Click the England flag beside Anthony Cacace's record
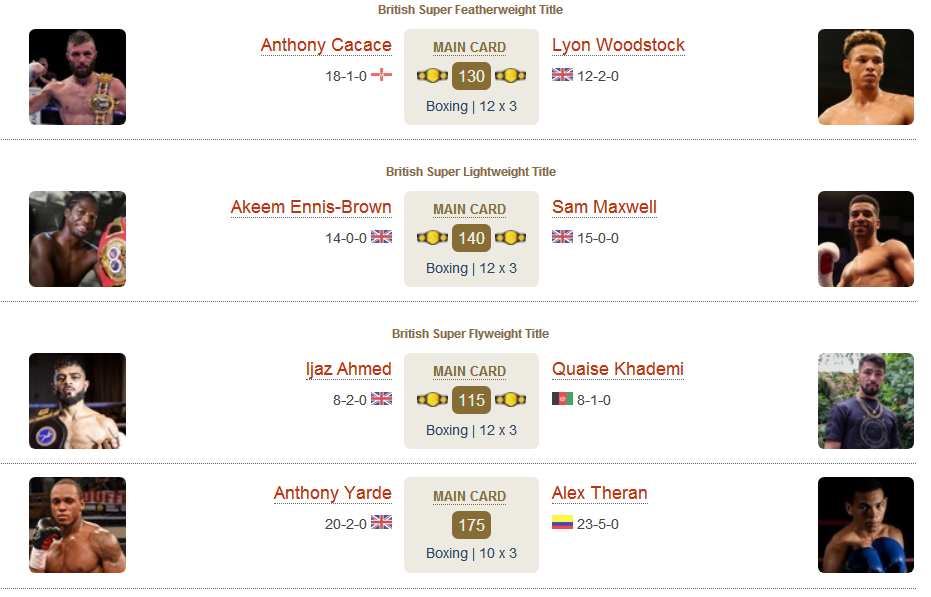The height and width of the screenshot is (597, 931). 381,75
